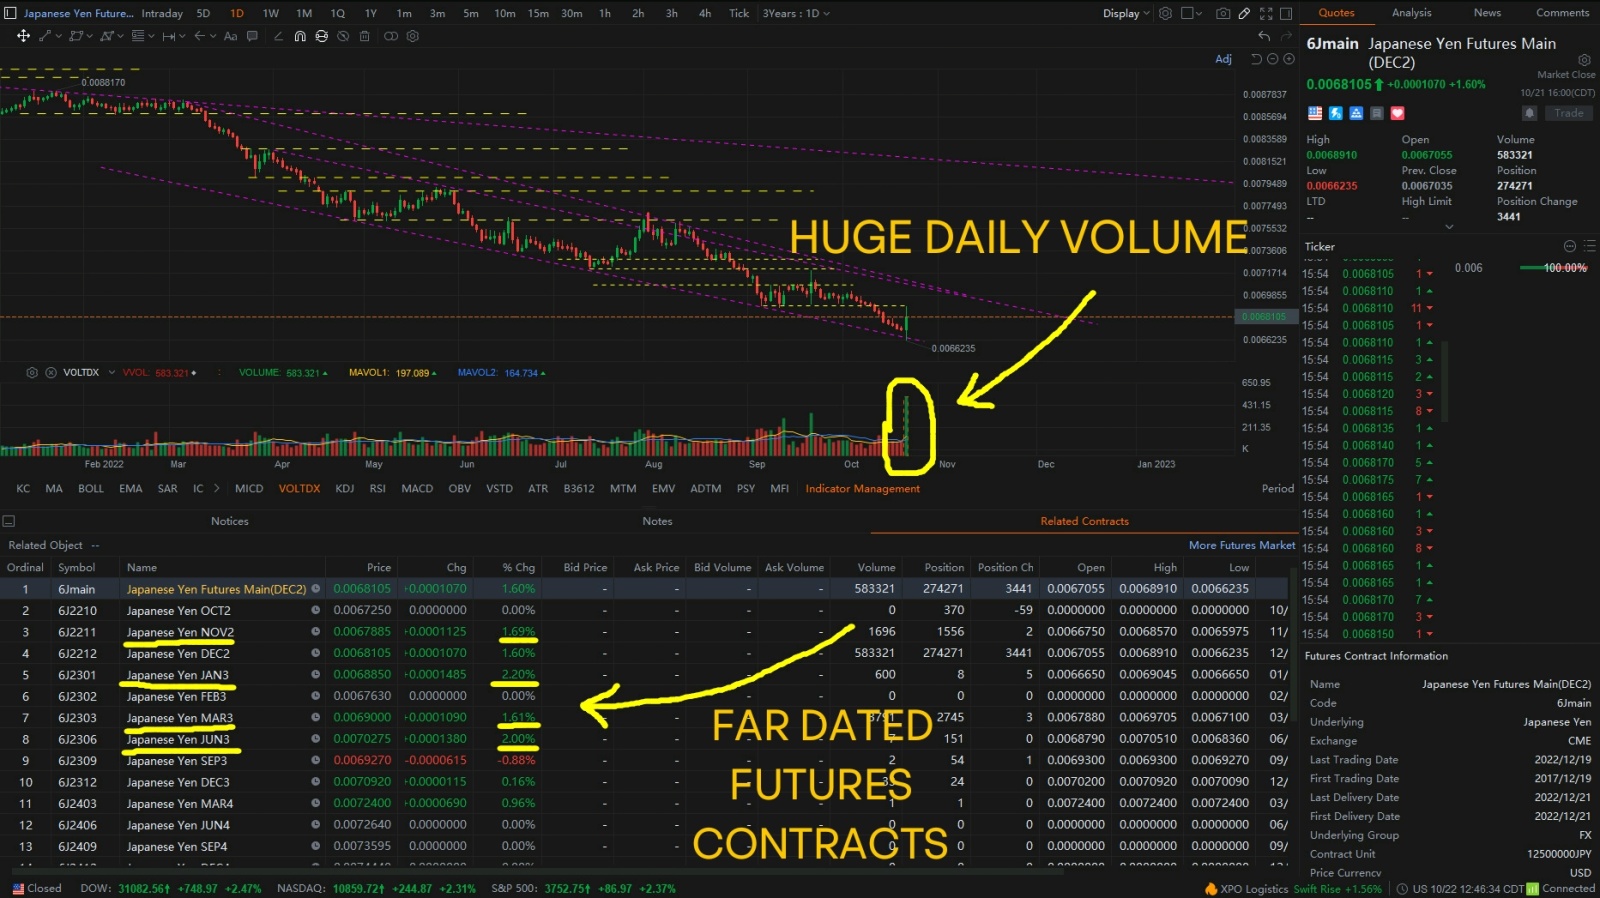Click the trash icon to delete drawings
The width and height of the screenshot is (1600, 898).
(364, 36)
